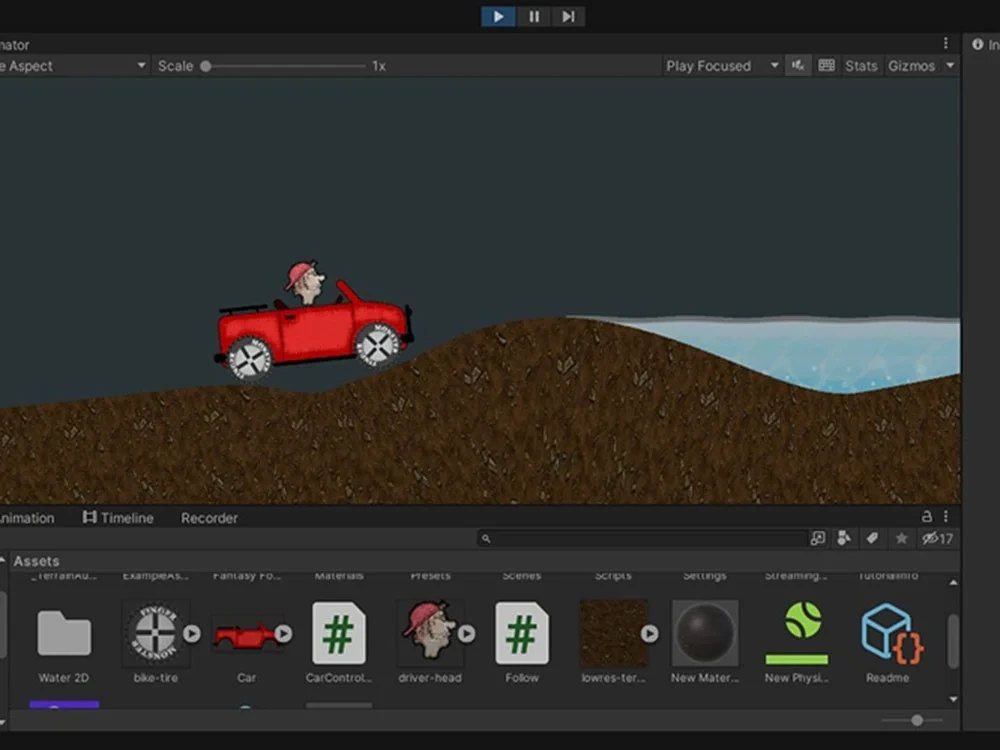Select the CarControl script asset

coord(339,634)
